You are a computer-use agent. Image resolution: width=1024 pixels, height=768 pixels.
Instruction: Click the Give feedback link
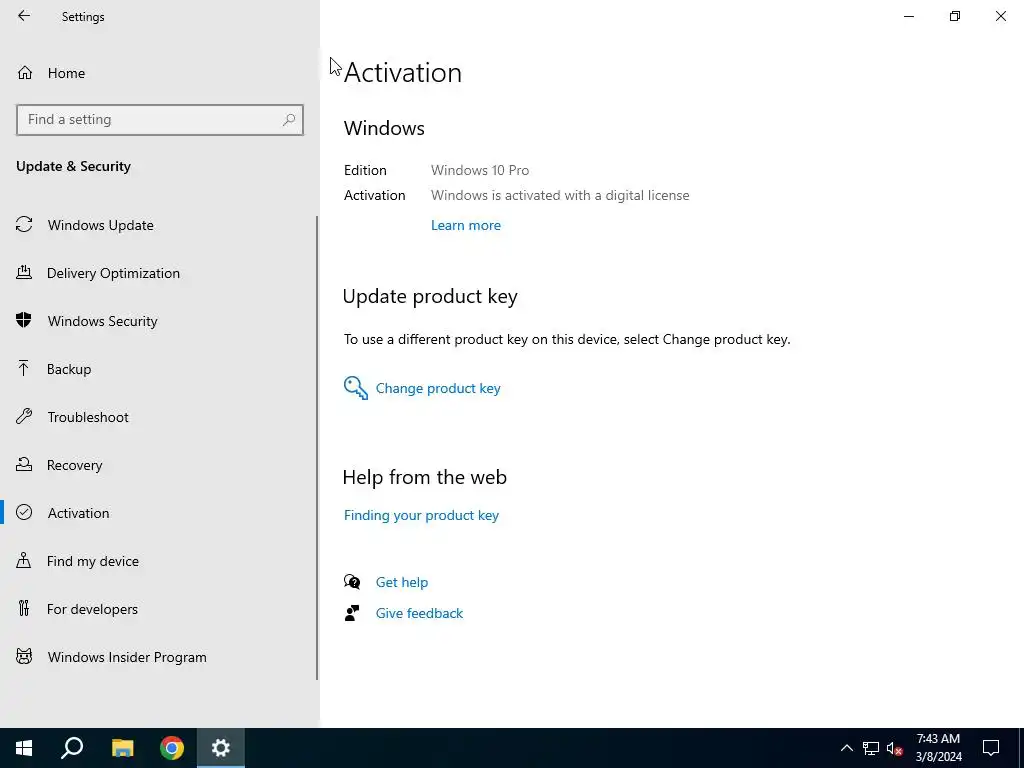pyautogui.click(x=419, y=613)
